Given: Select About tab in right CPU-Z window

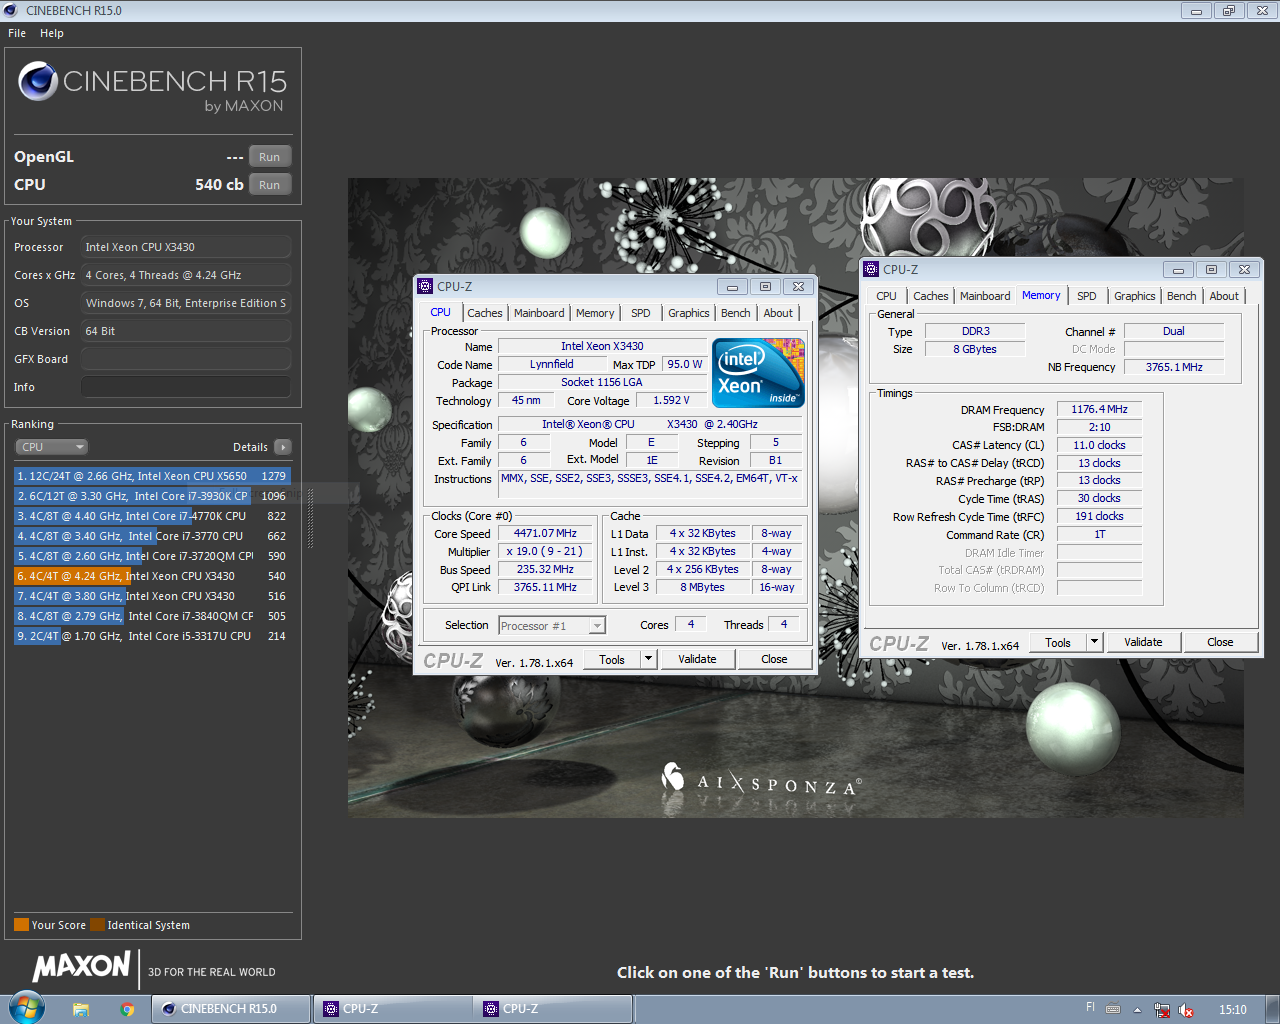Looking at the screenshot, I should tap(1224, 296).
